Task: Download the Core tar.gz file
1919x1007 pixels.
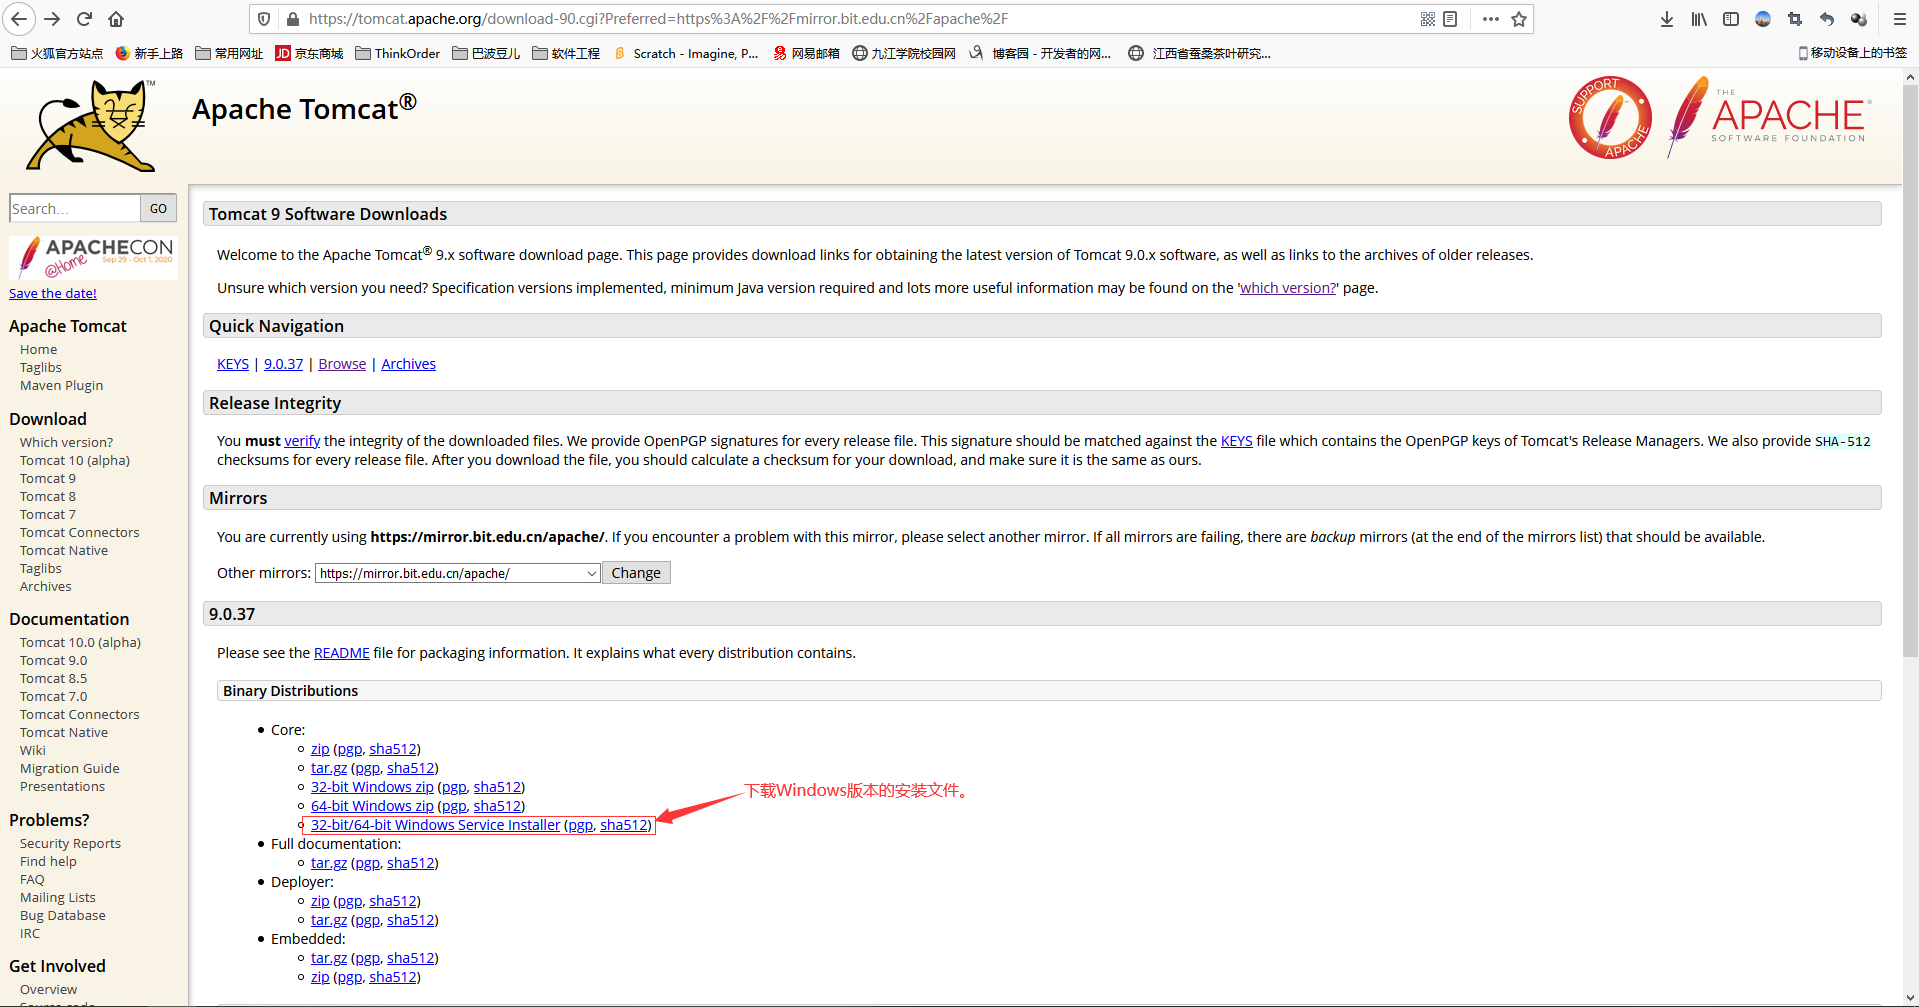Action: click(329, 768)
